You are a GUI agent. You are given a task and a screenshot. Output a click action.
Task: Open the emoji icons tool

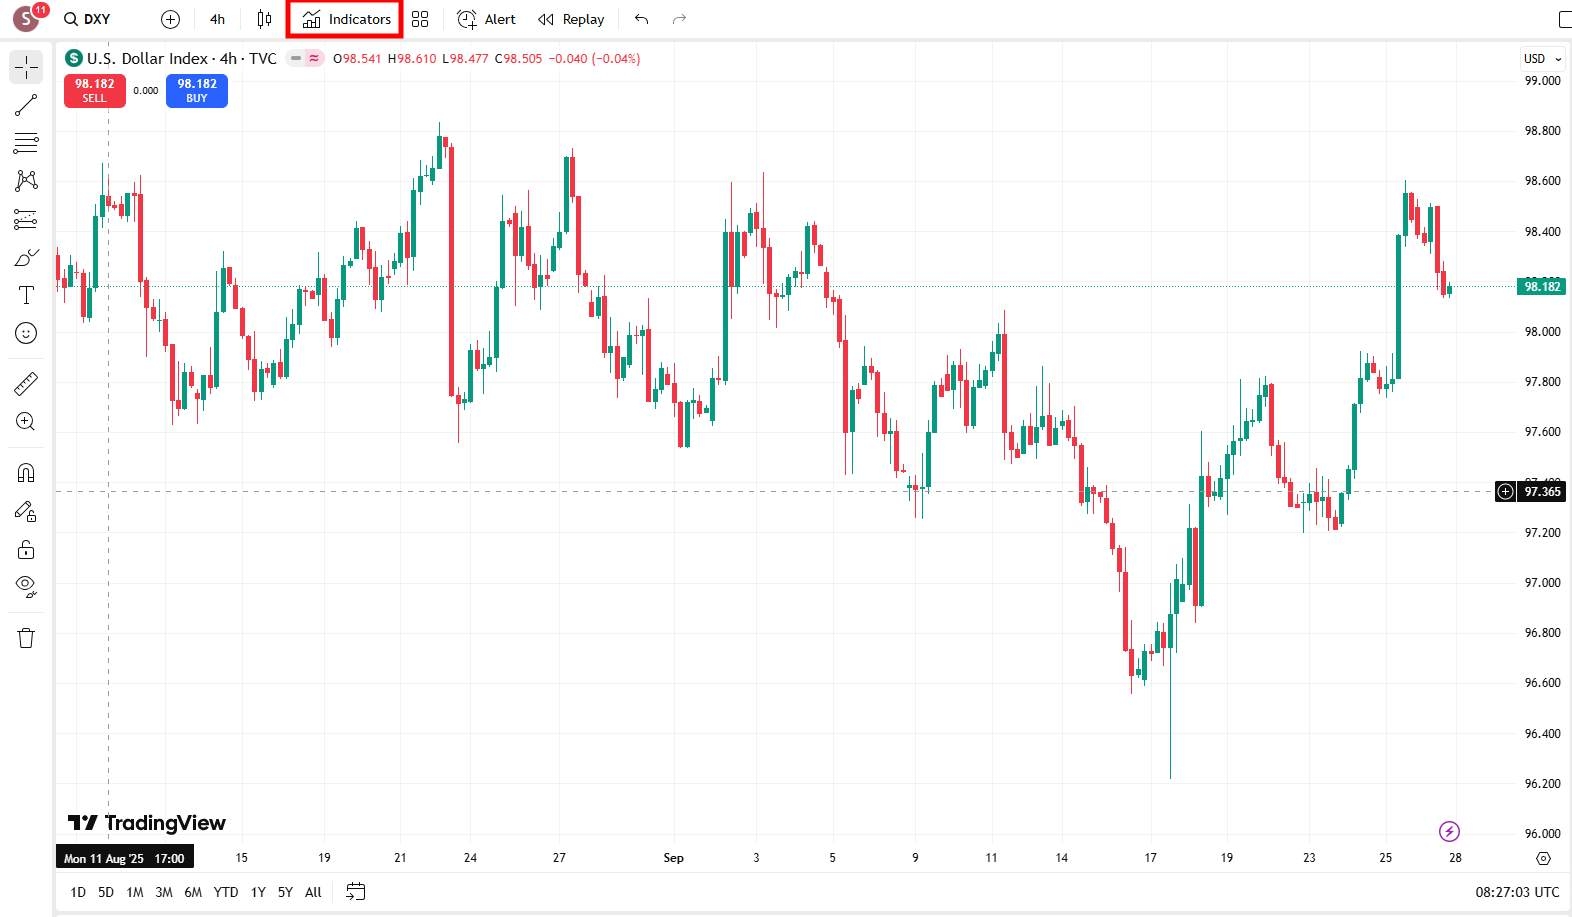26,333
